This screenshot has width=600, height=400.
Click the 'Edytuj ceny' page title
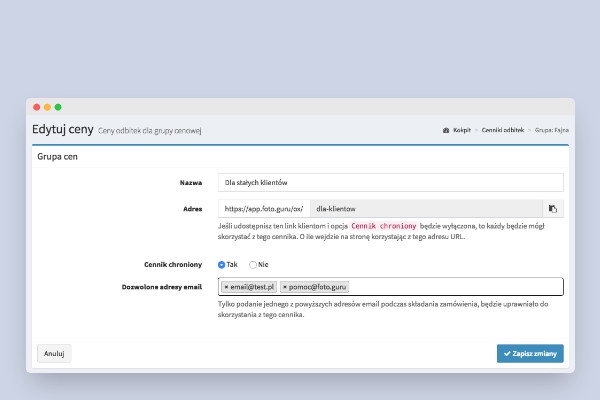tap(62, 129)
